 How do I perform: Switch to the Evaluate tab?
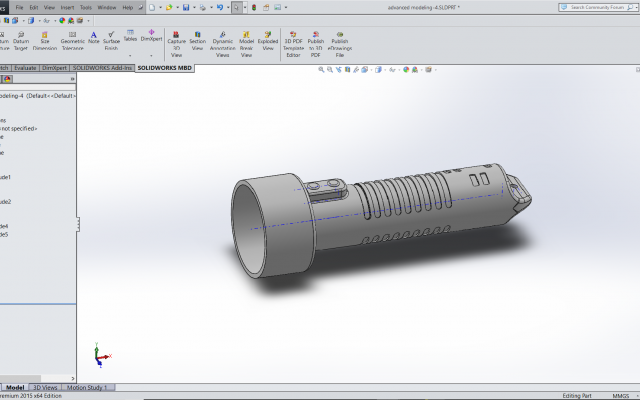point(25,68)
